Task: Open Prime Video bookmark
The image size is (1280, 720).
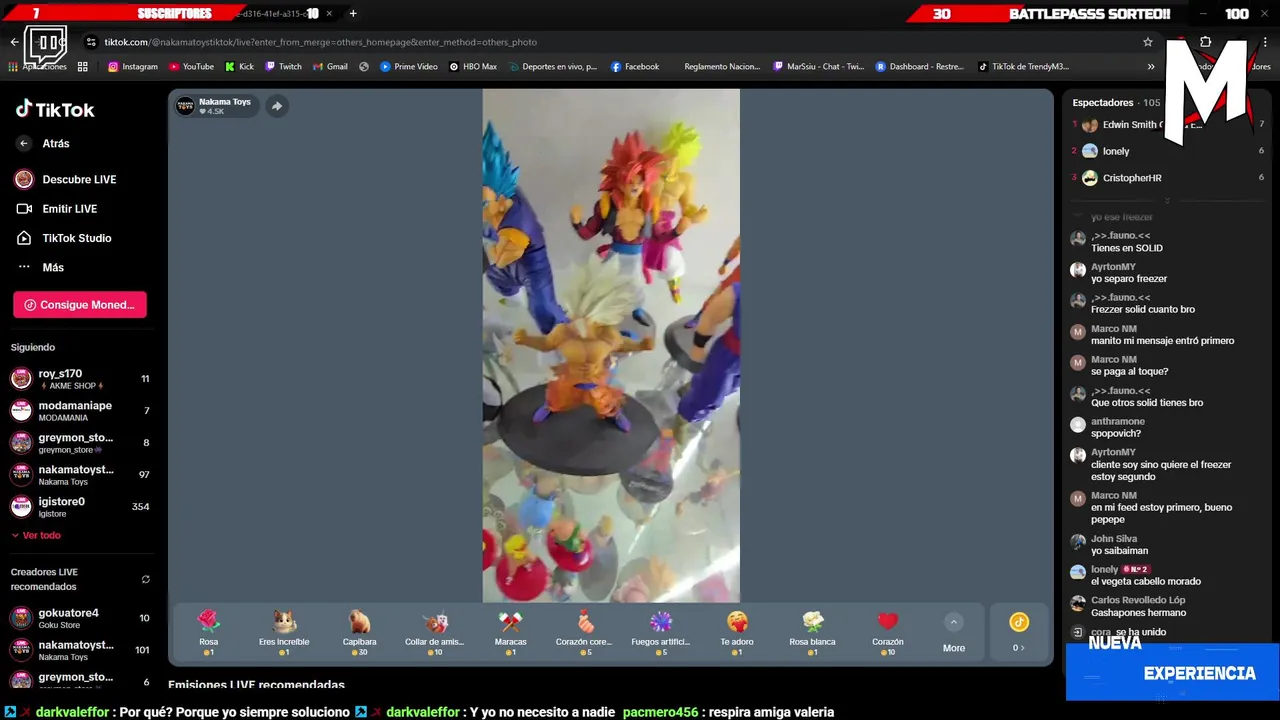Action: click(x=409, y=67)
